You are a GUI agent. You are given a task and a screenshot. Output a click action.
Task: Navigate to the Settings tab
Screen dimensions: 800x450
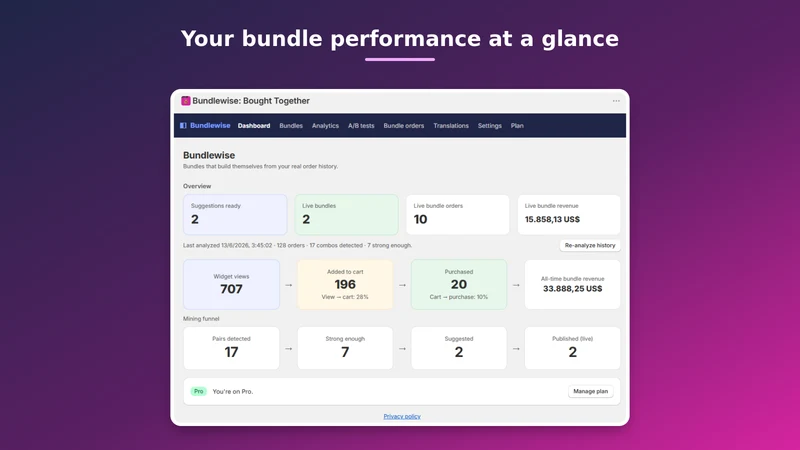click(489, 126)
